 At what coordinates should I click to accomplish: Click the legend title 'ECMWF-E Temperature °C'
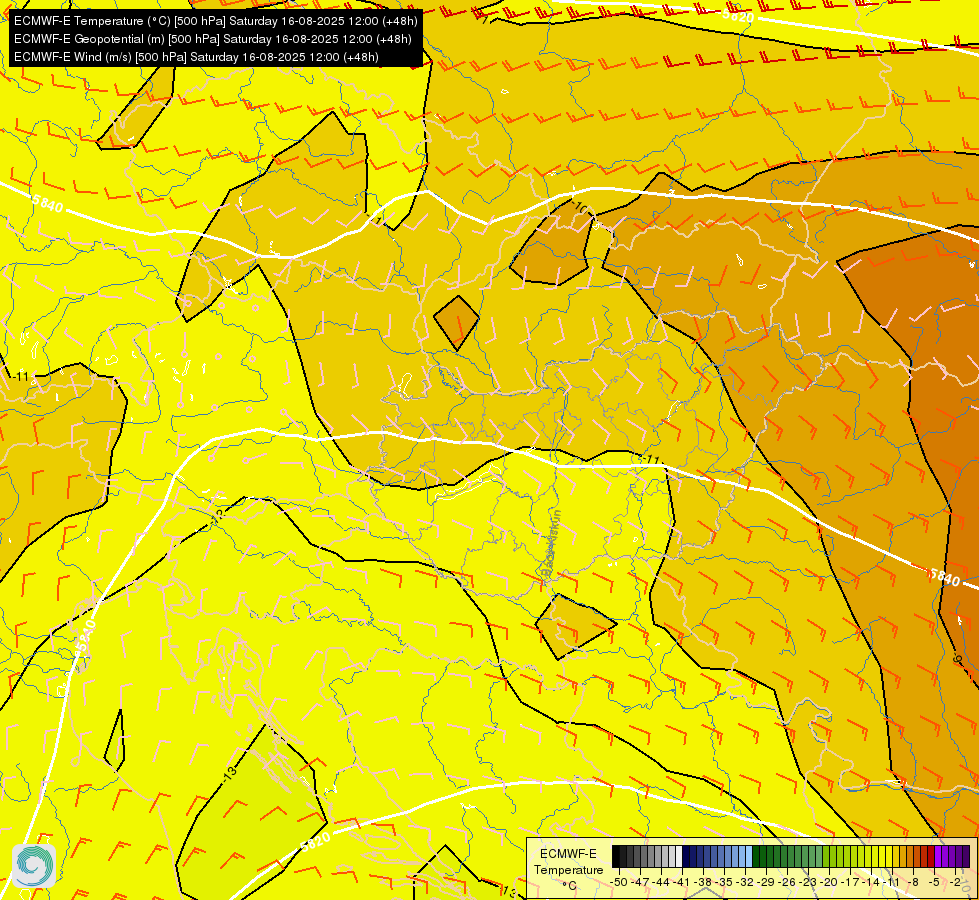pyautogui.click(x=568, y=869)
